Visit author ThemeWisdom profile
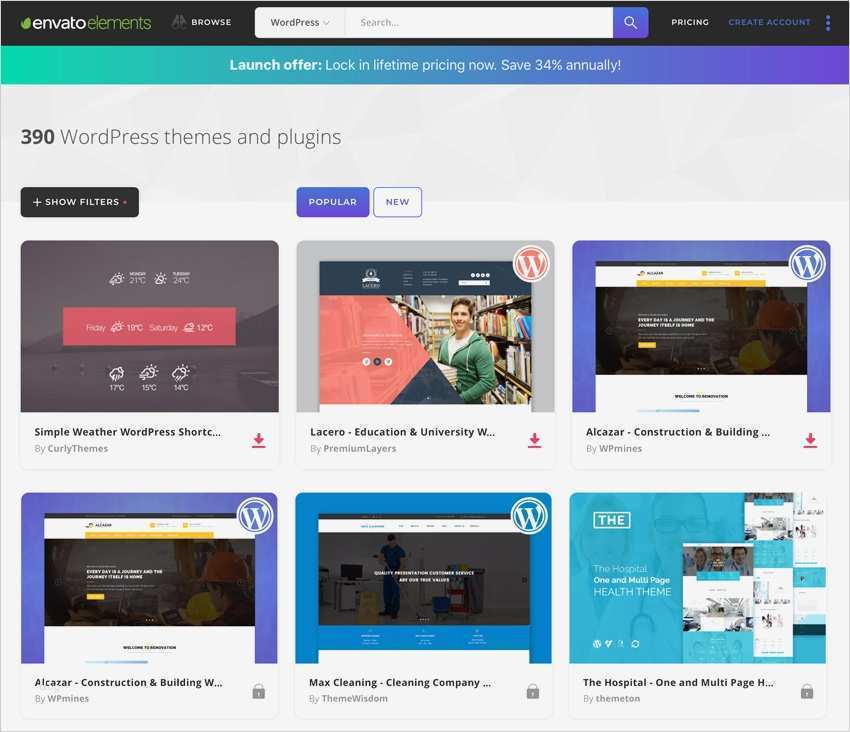Viewport: 850px width, 732px height. pyautogui.click(x=355, y=699)
